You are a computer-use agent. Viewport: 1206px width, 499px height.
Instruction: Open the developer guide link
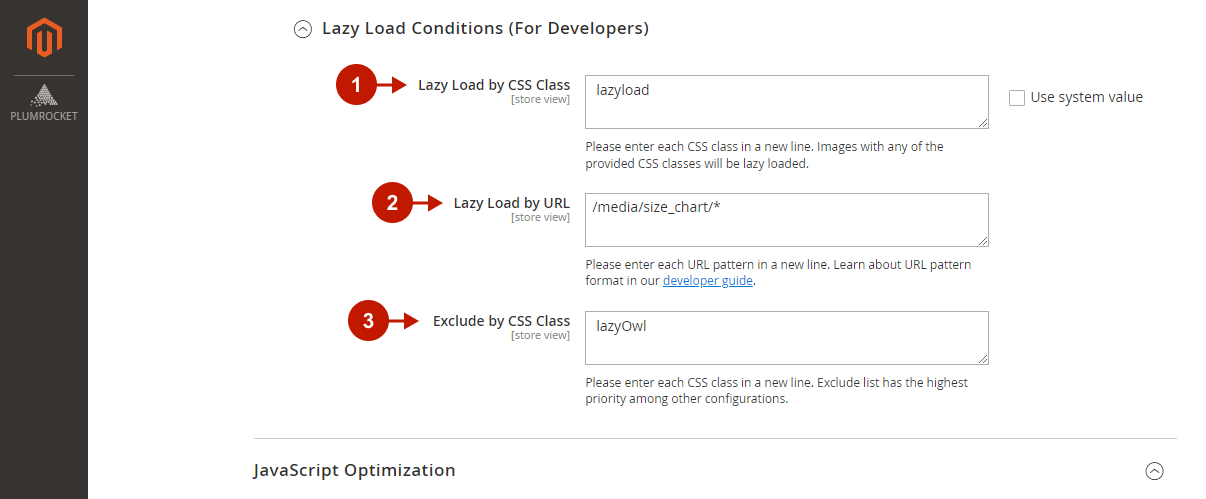(708, 281)
